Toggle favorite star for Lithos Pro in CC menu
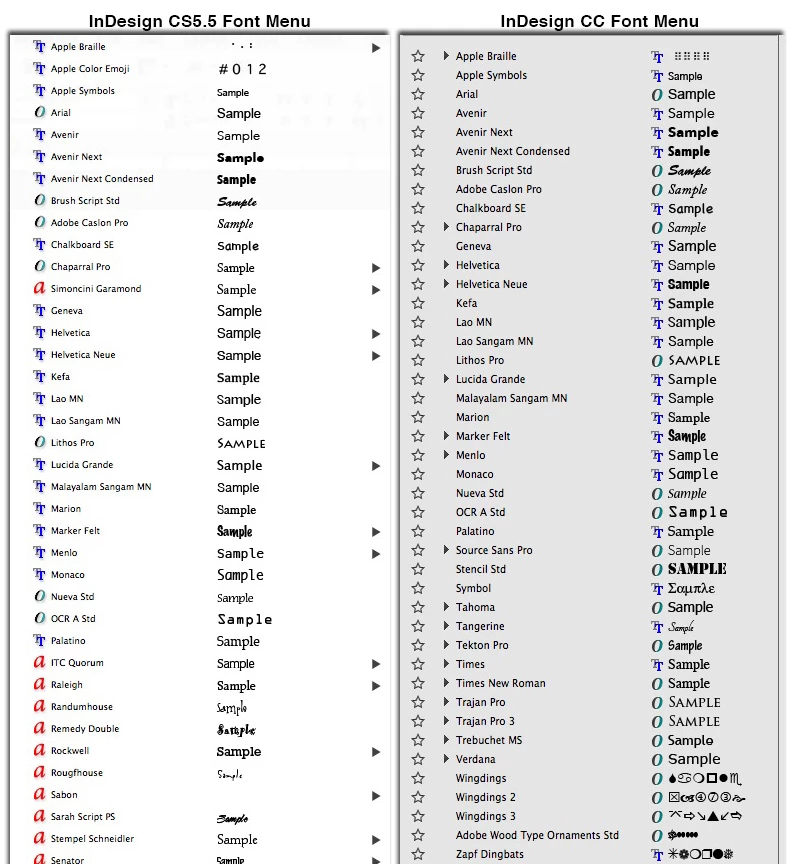 [x=418, y=360]
